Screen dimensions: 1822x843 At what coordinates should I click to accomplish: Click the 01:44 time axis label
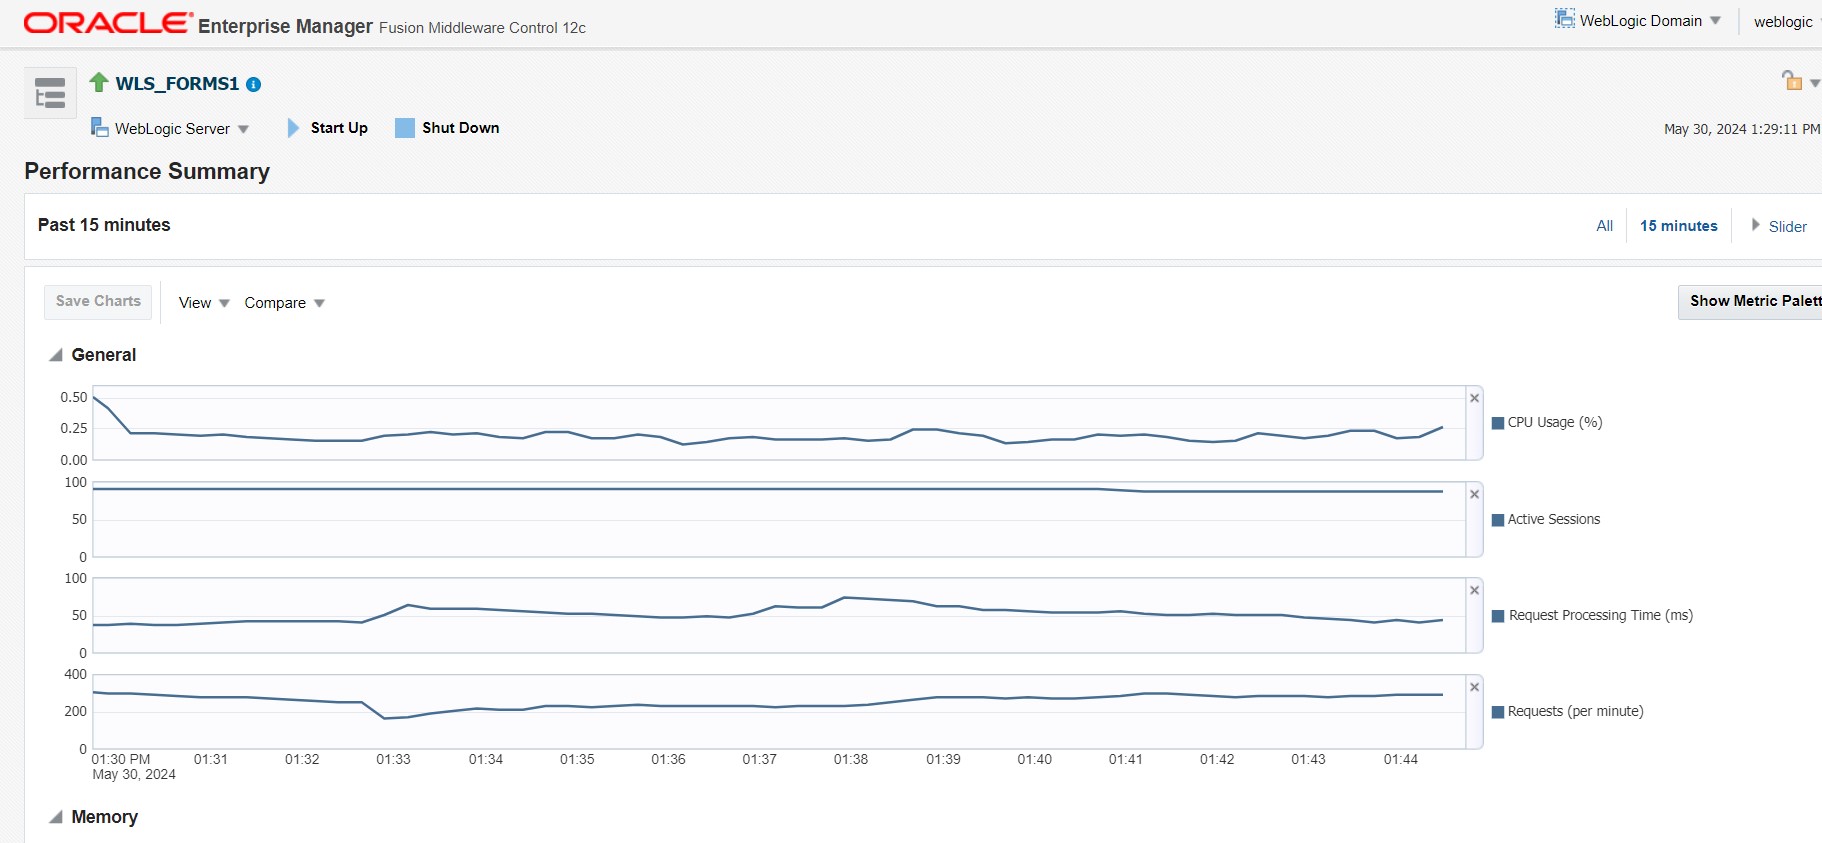point(1401,760)
